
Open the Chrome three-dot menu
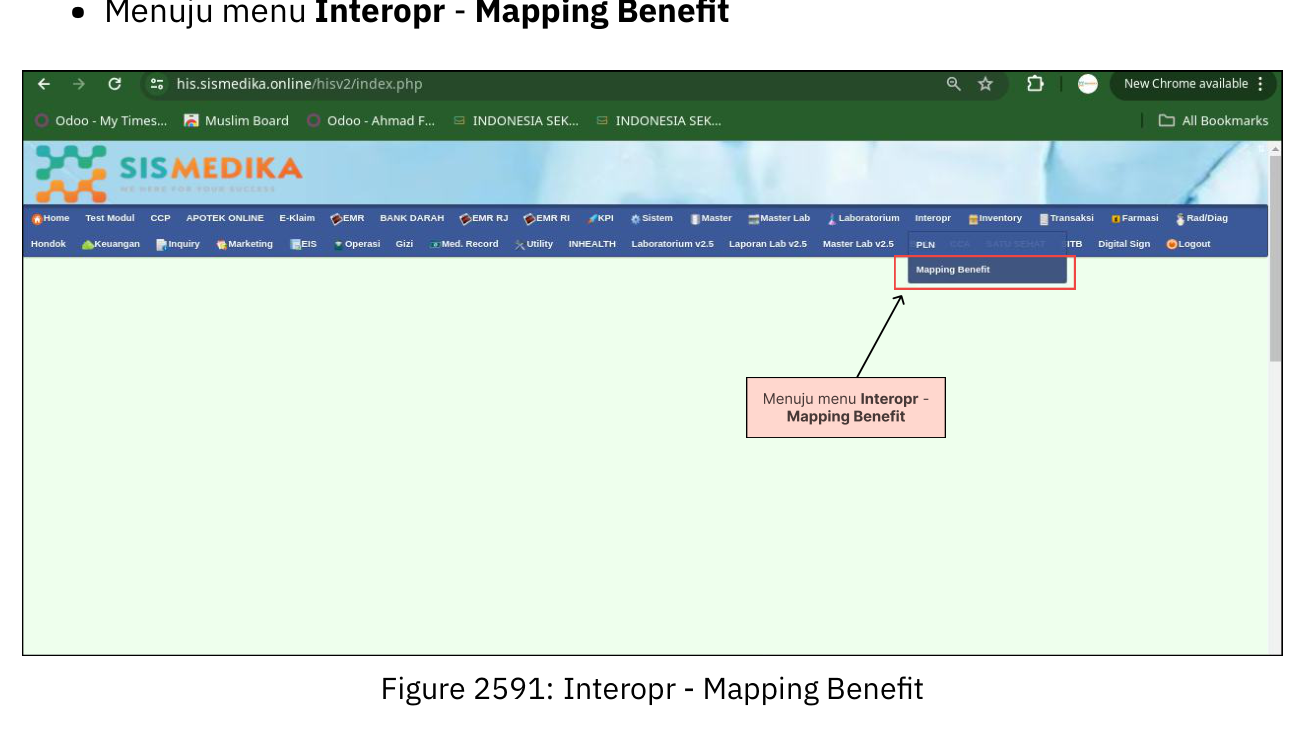coord(1260,84)
